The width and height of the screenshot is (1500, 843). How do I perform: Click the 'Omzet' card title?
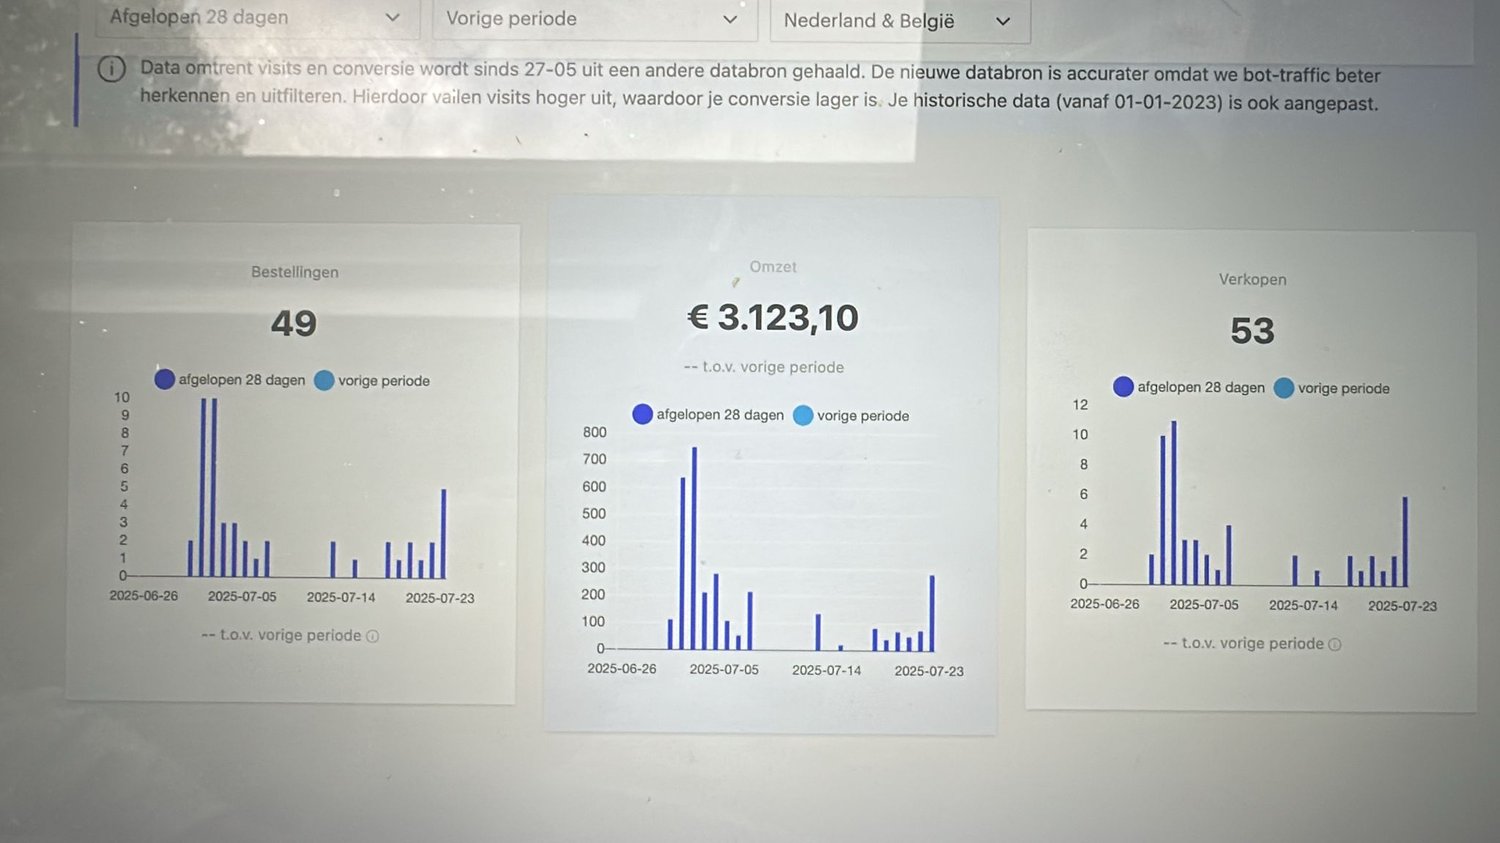[x=773, y=267]
